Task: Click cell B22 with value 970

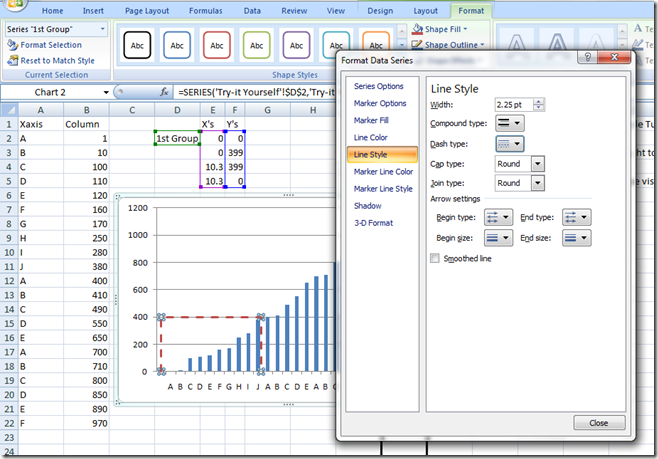Action: (x=86, y=423)
